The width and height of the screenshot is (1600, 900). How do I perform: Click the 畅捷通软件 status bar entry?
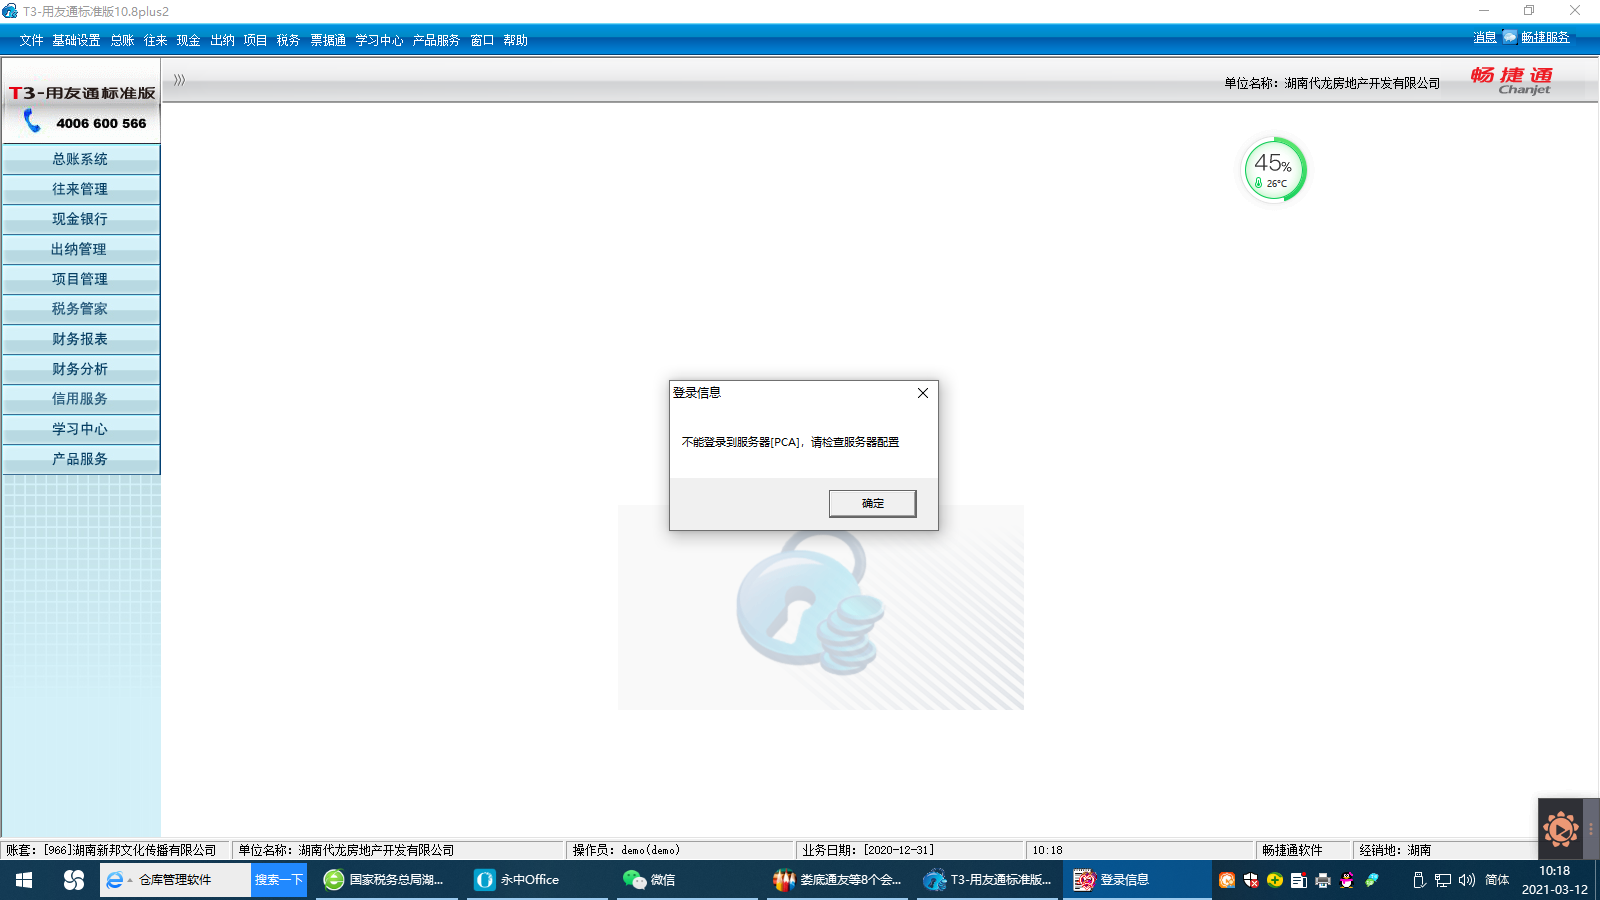[x=1303, y=850]
